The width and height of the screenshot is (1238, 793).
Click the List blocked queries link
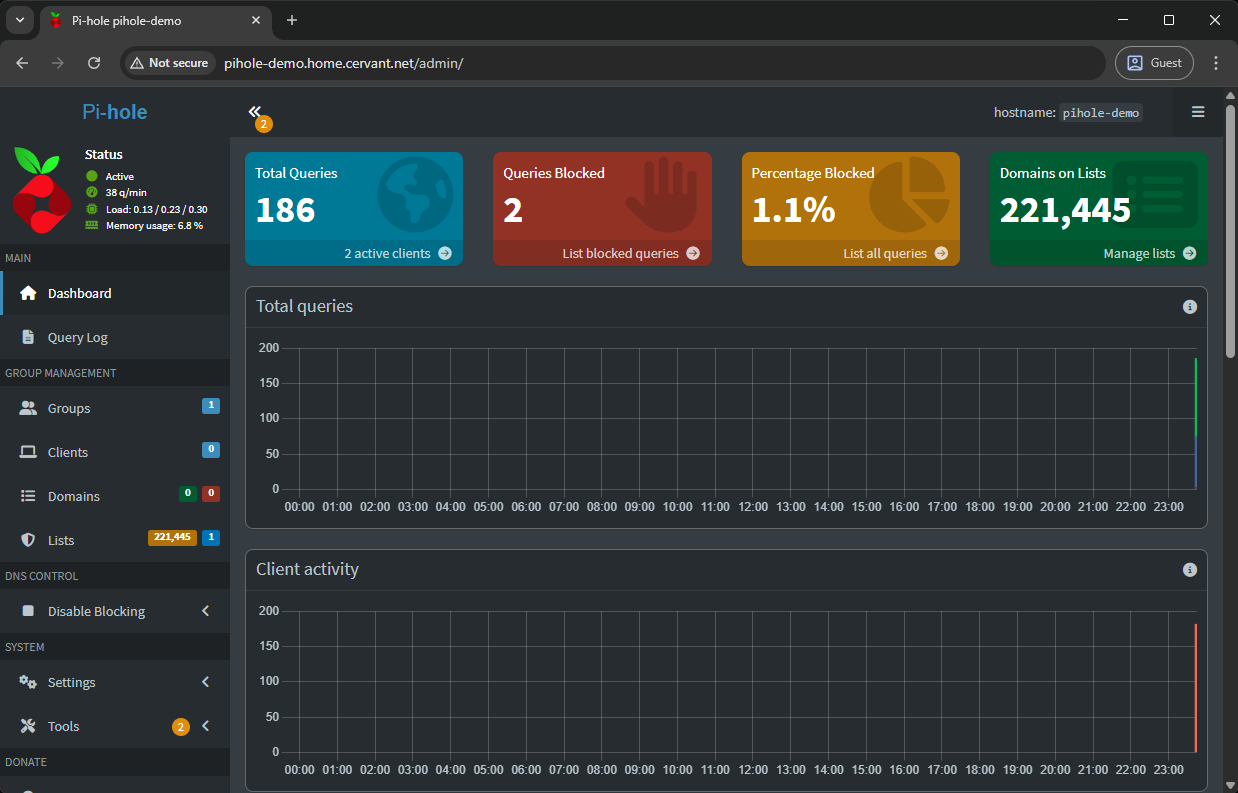coord(620,254)
